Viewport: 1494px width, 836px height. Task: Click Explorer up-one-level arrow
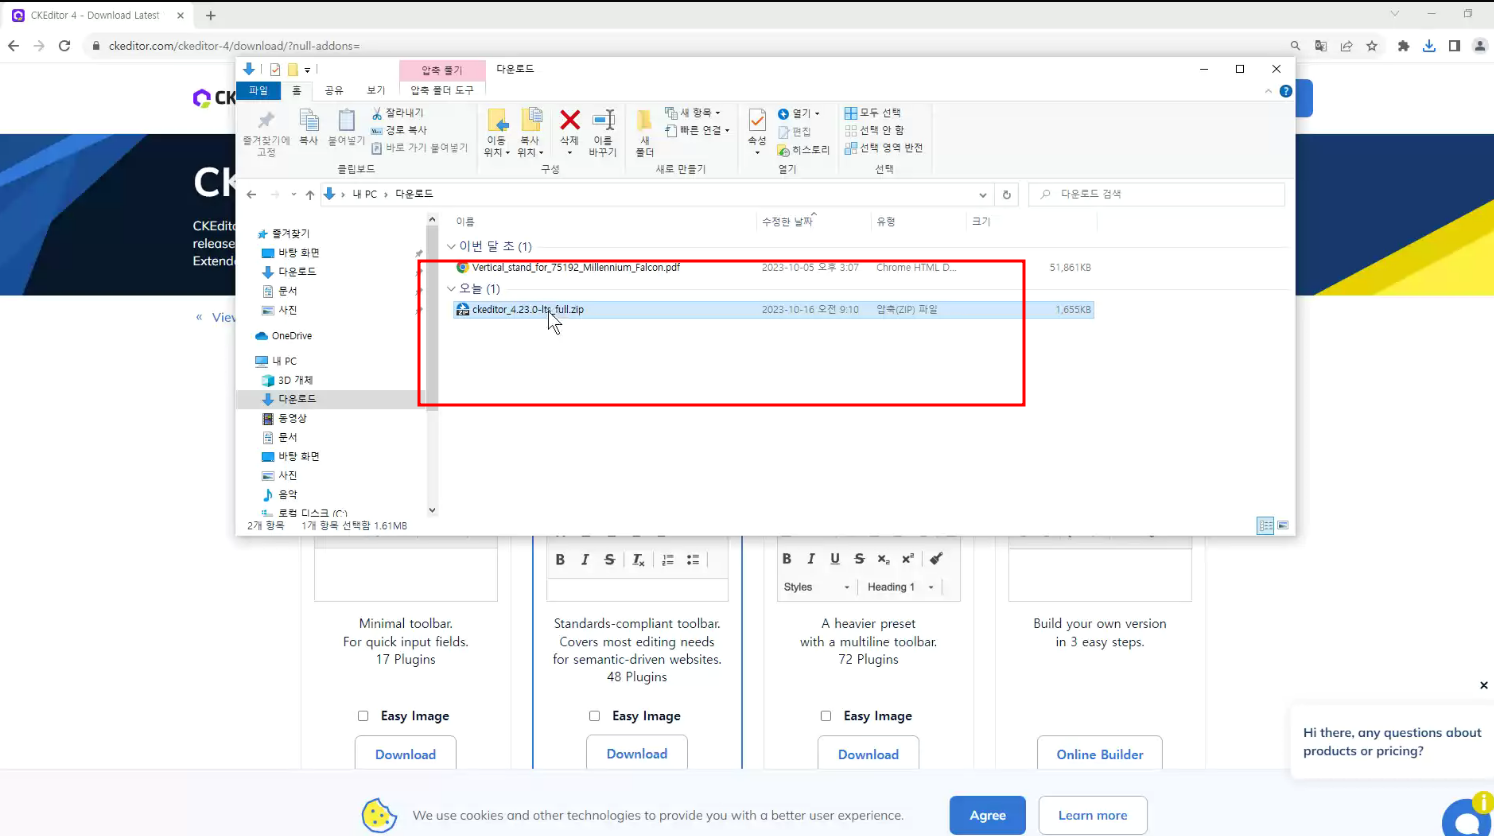310,194
